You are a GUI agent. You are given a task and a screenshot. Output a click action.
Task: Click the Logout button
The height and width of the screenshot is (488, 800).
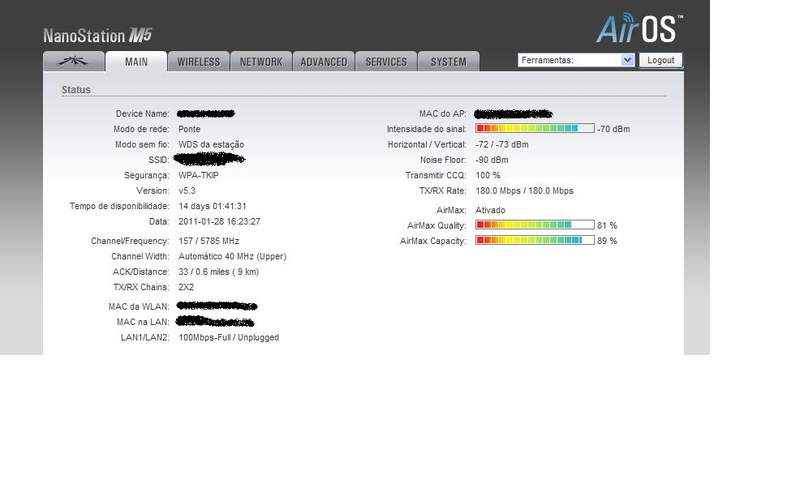[x=661, y=60]
